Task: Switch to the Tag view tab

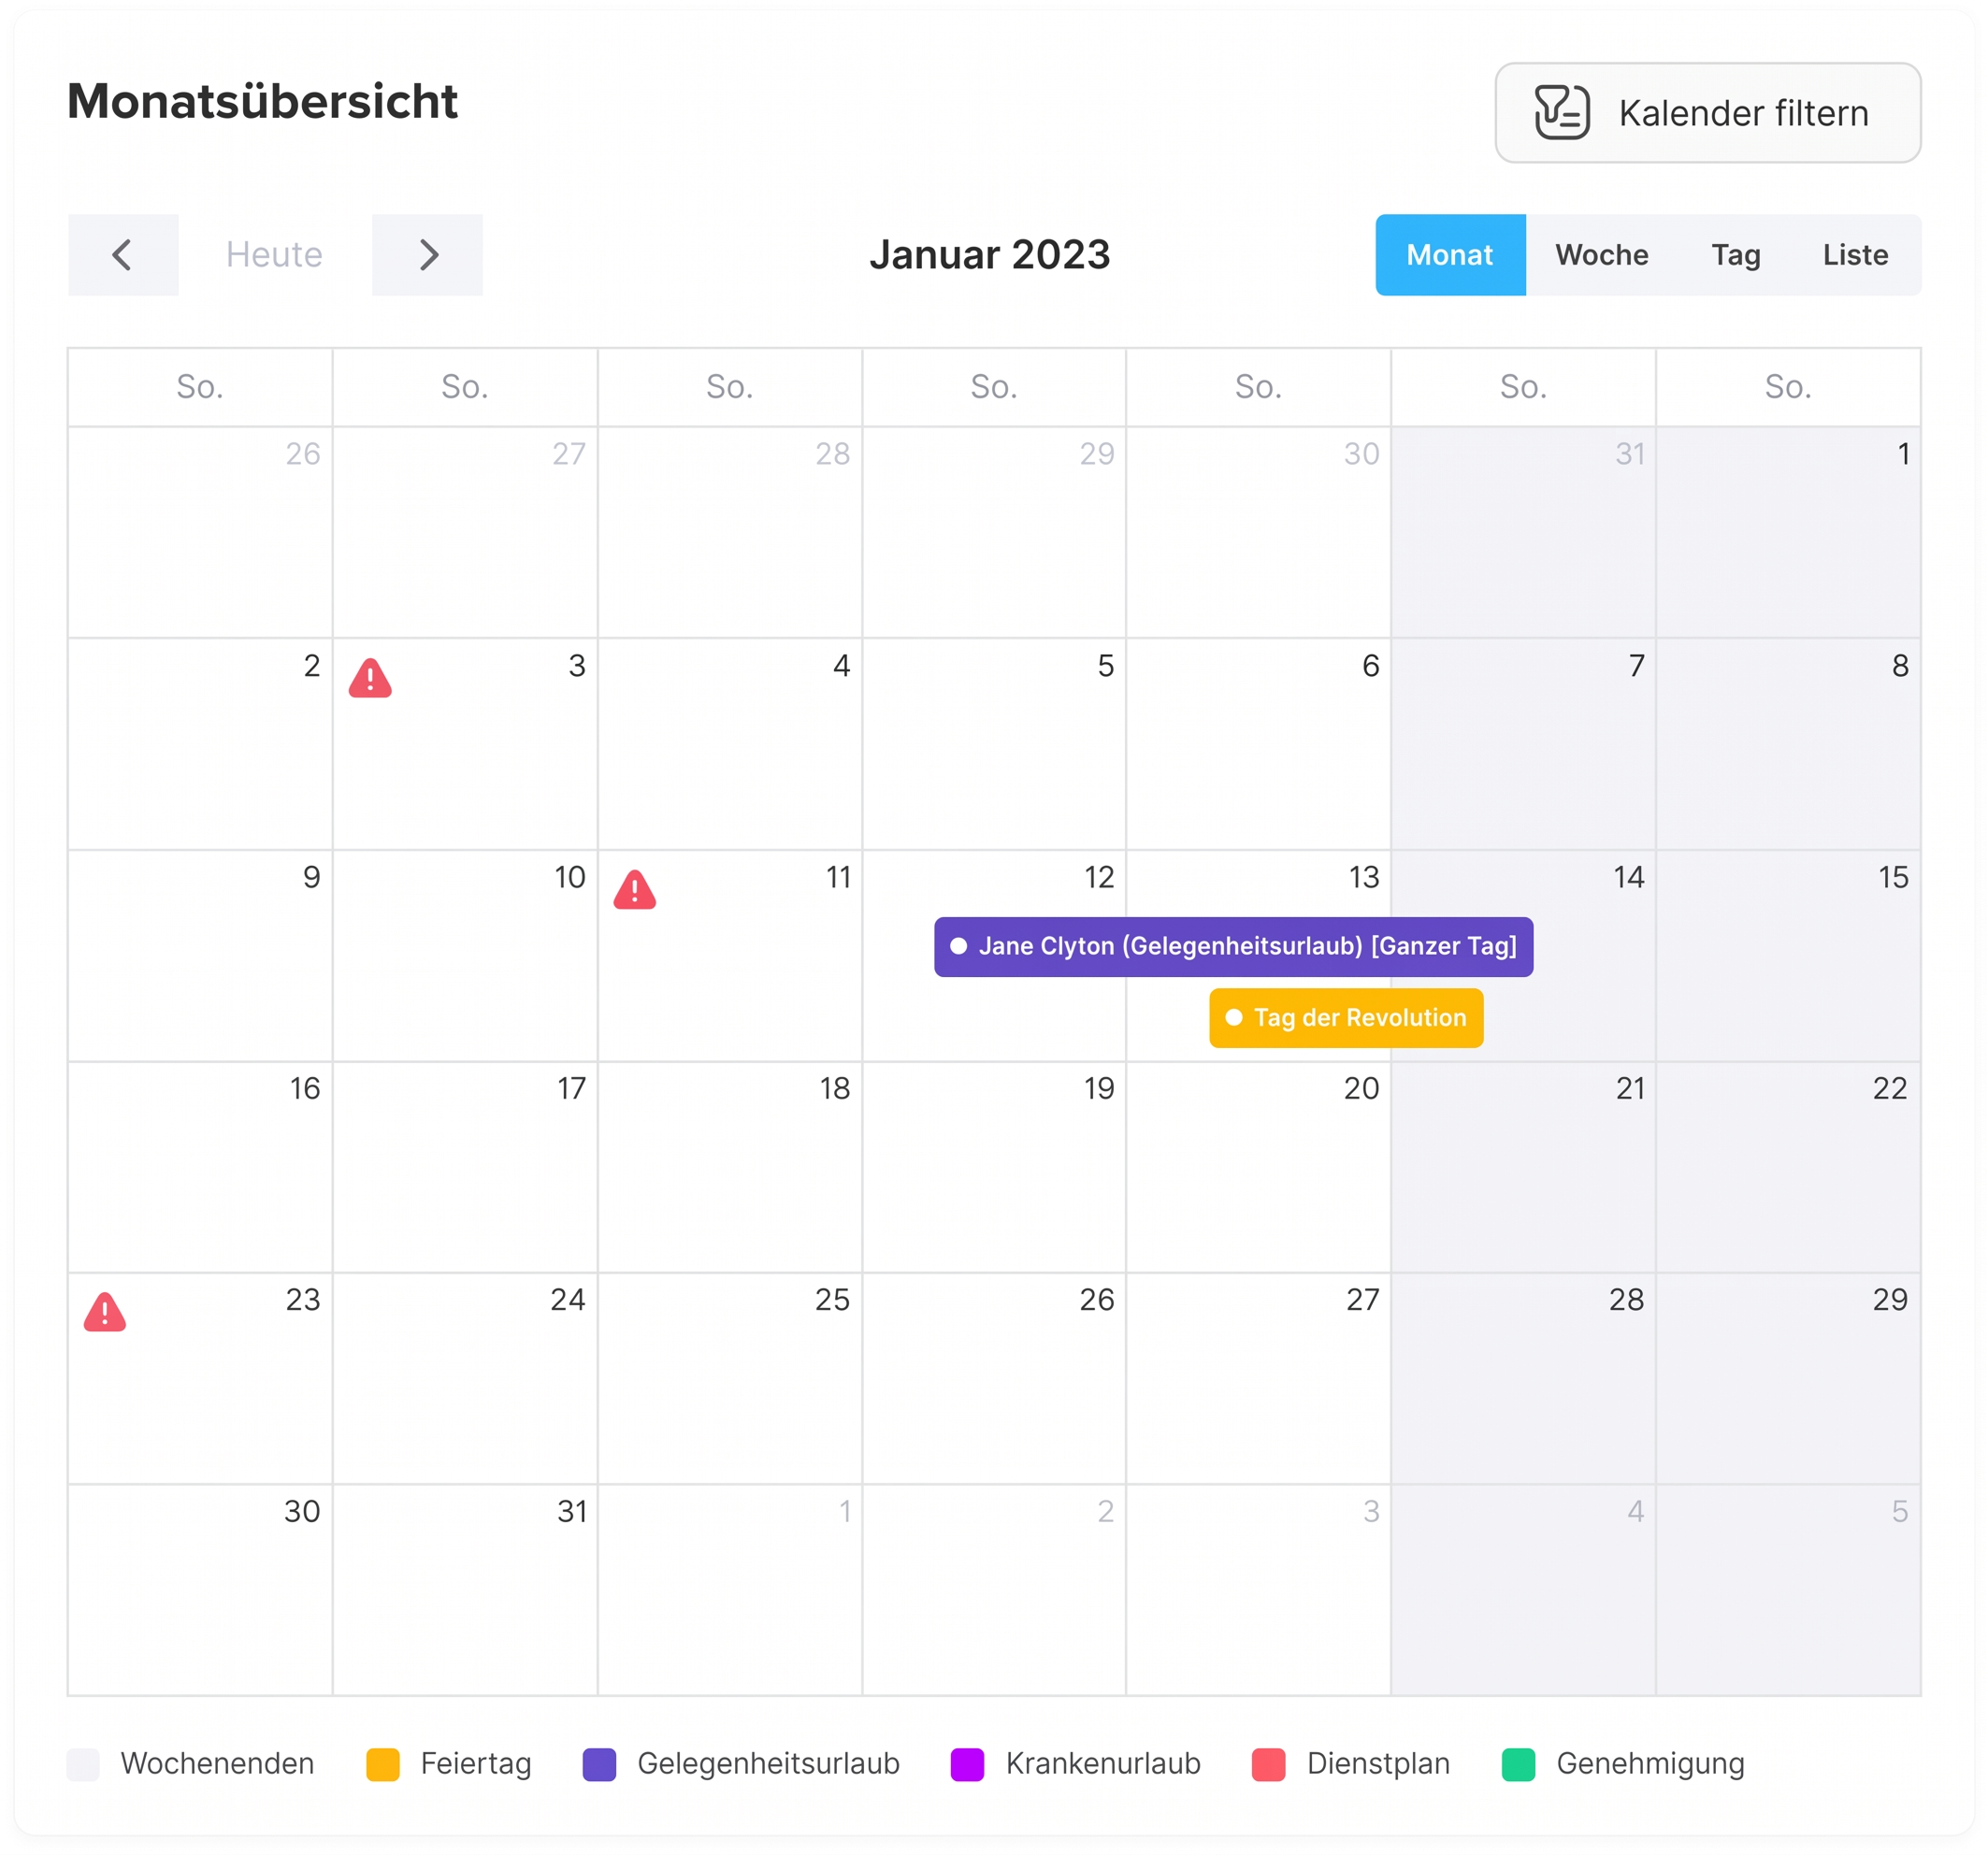Action: [x=1735, y=255]
